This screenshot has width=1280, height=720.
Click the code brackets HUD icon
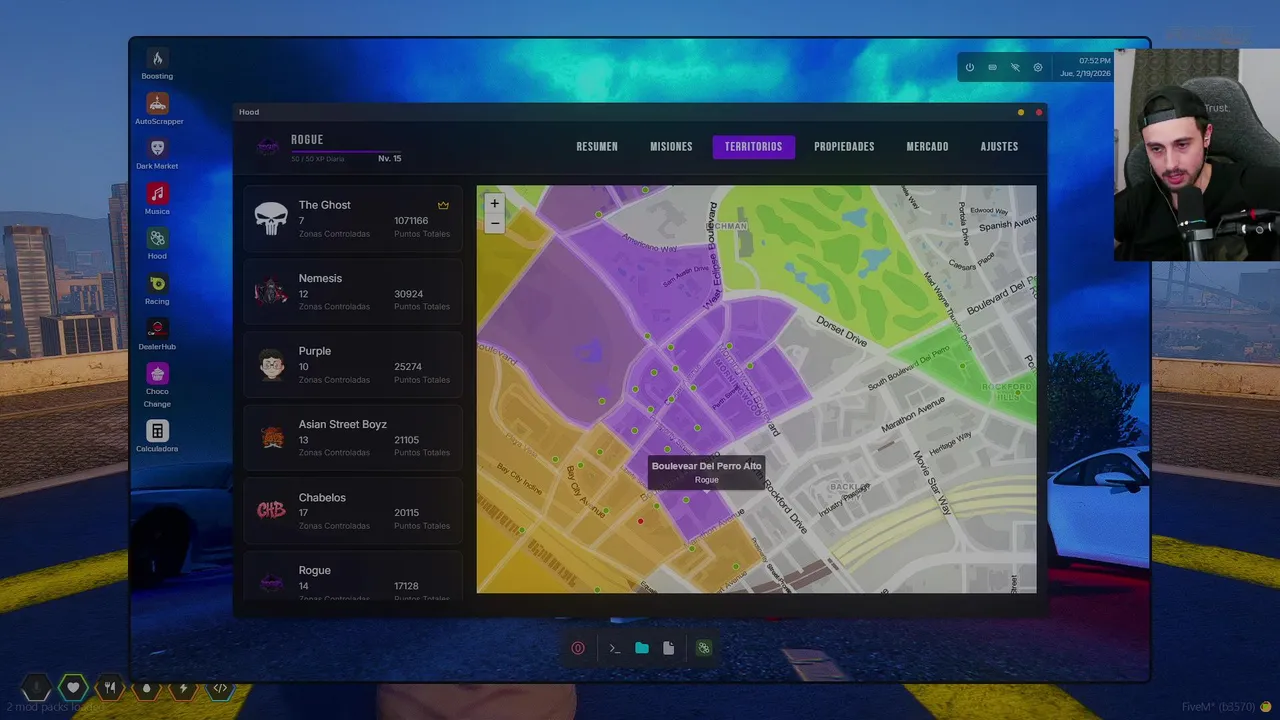coord(220,687)
